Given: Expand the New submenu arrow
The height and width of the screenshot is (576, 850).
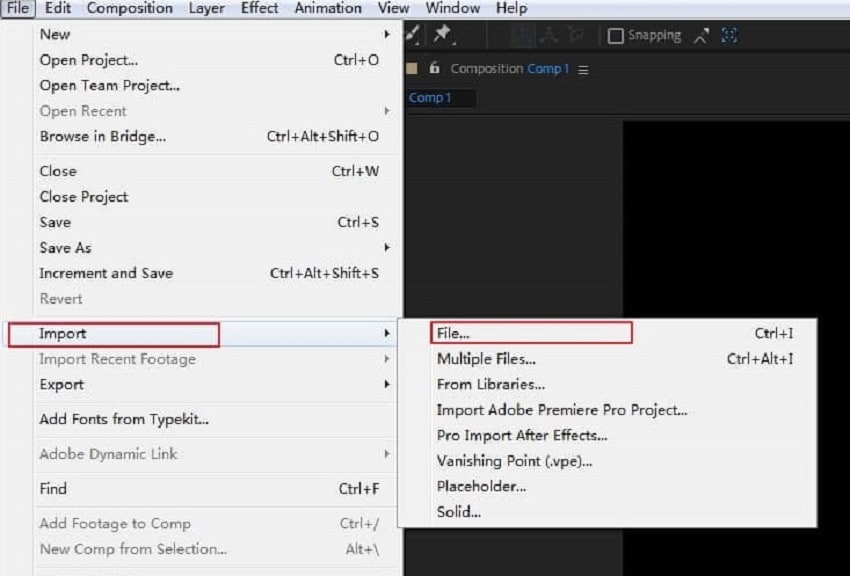Looking at the screenshot, I should [x=387, y=34].
